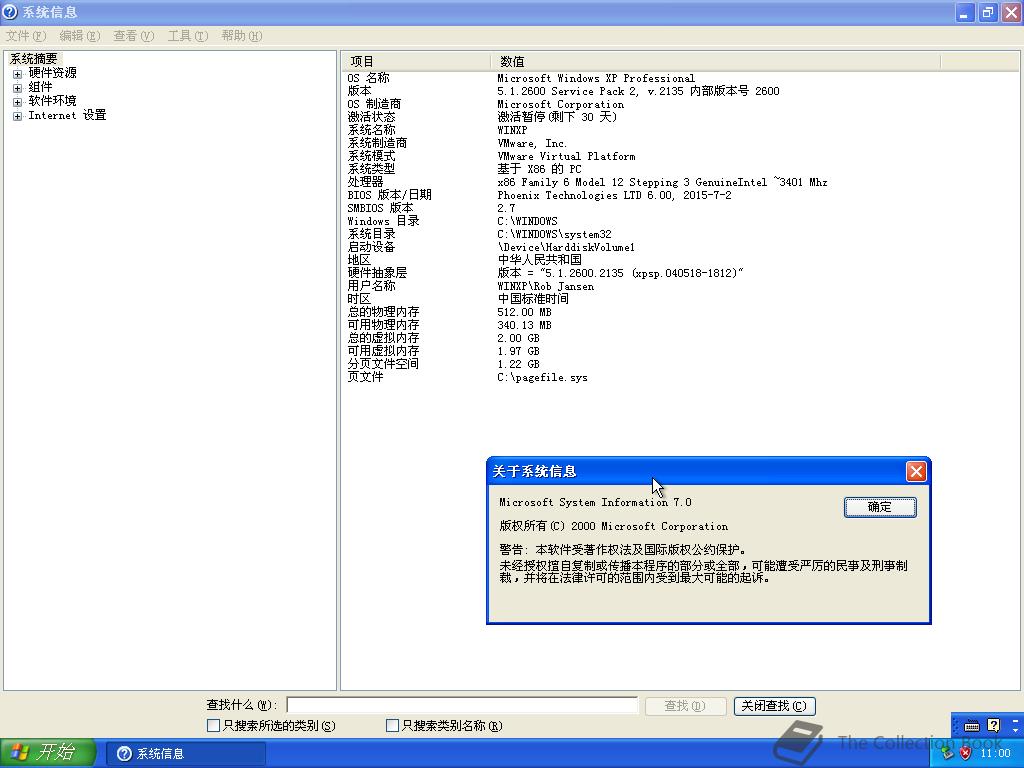The width and height of the screenshot is (1024, 768).
Task: Expand the 软件环境 tree node
Action: point(18,102)
